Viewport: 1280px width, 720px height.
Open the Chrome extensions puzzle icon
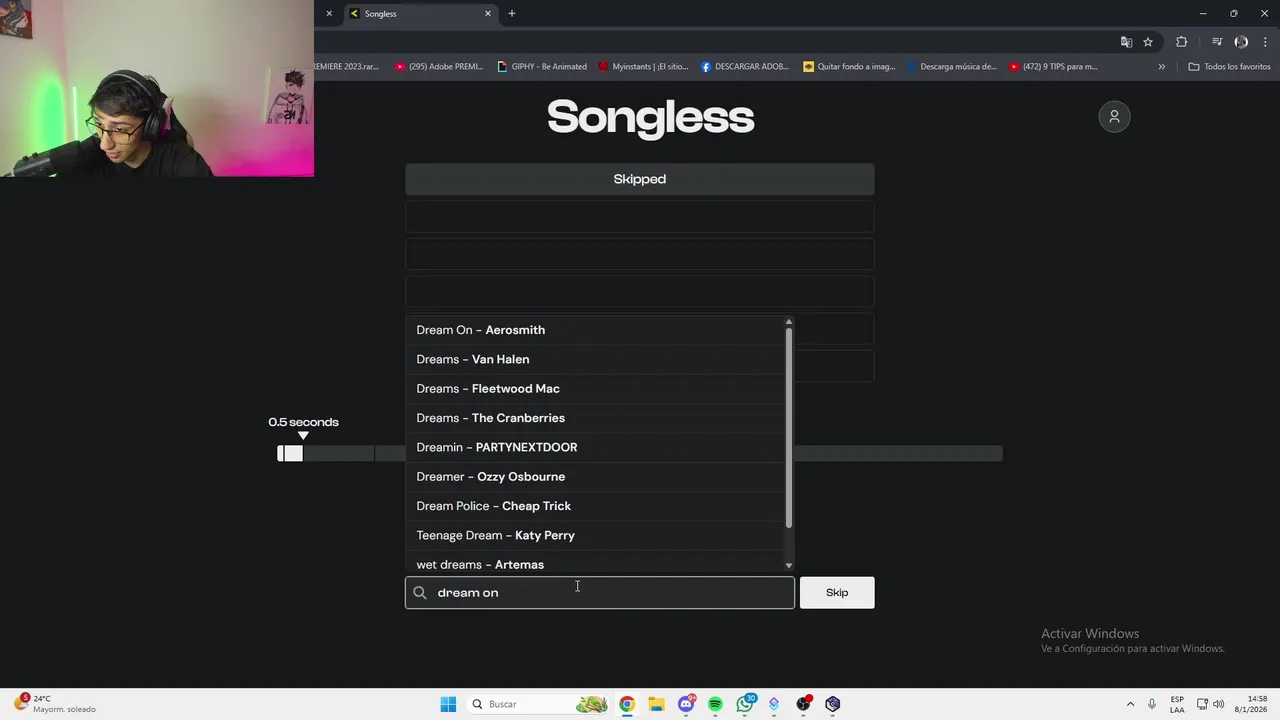coord(1182,42)
